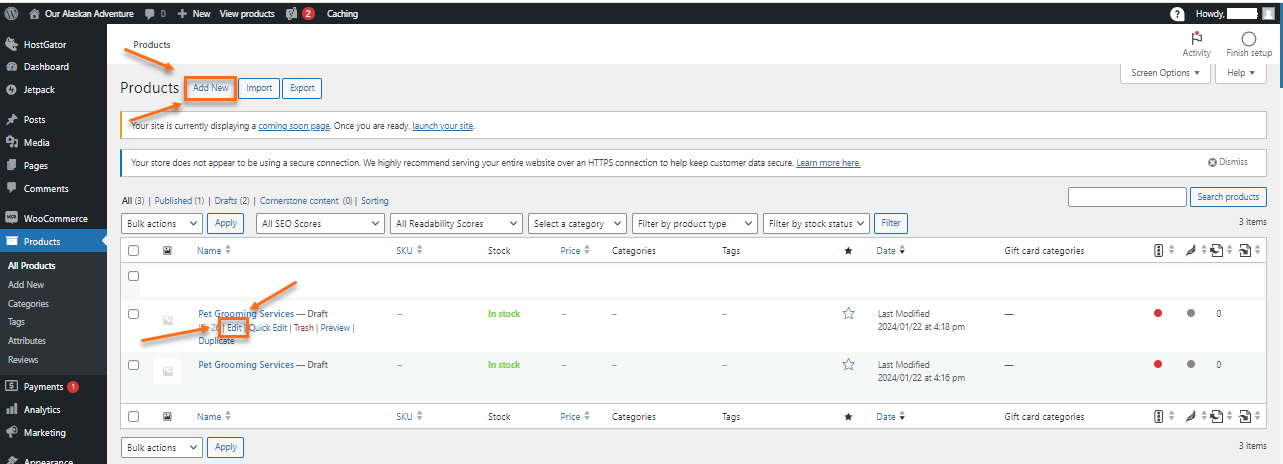The image size is (1283, 464).
Task: Check the first Pet Grooming Services row
Action: pyautogui.click(x=133, y=314)
